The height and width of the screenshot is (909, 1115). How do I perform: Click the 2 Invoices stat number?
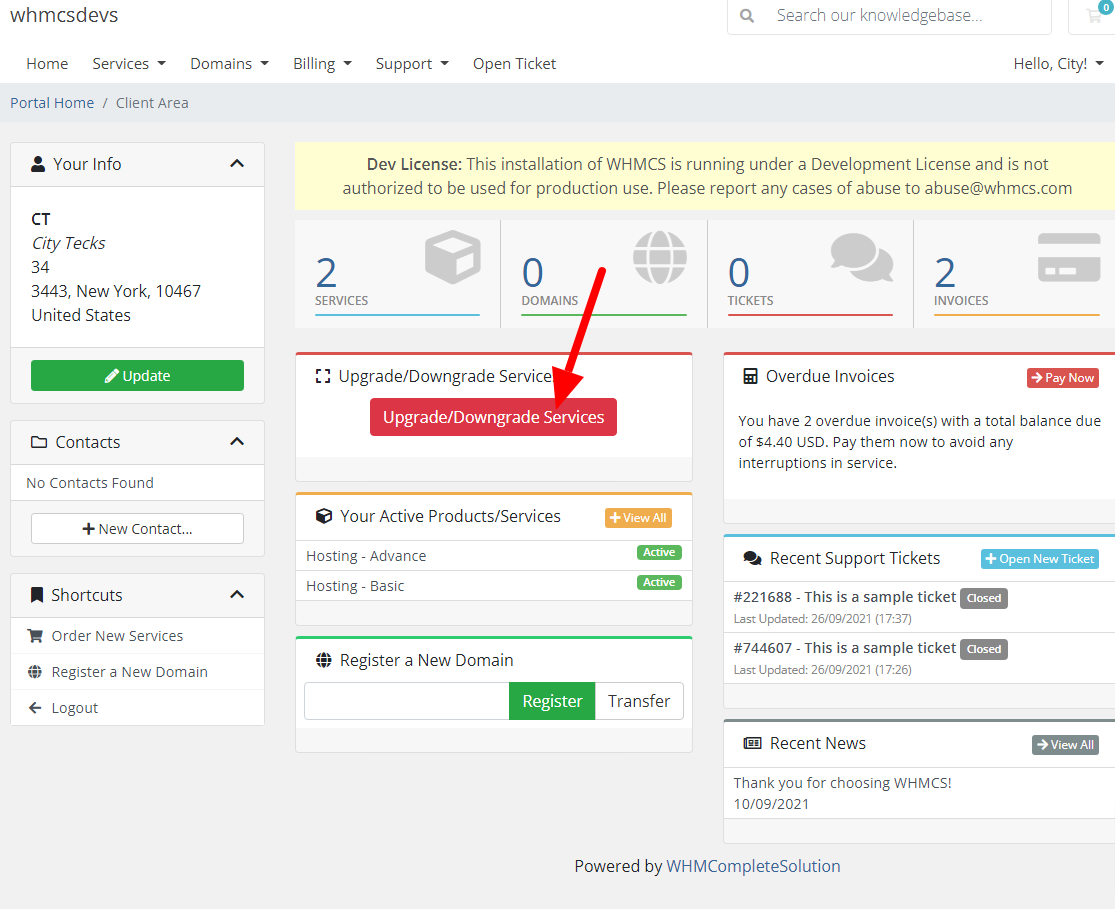(x=944, y=273)
